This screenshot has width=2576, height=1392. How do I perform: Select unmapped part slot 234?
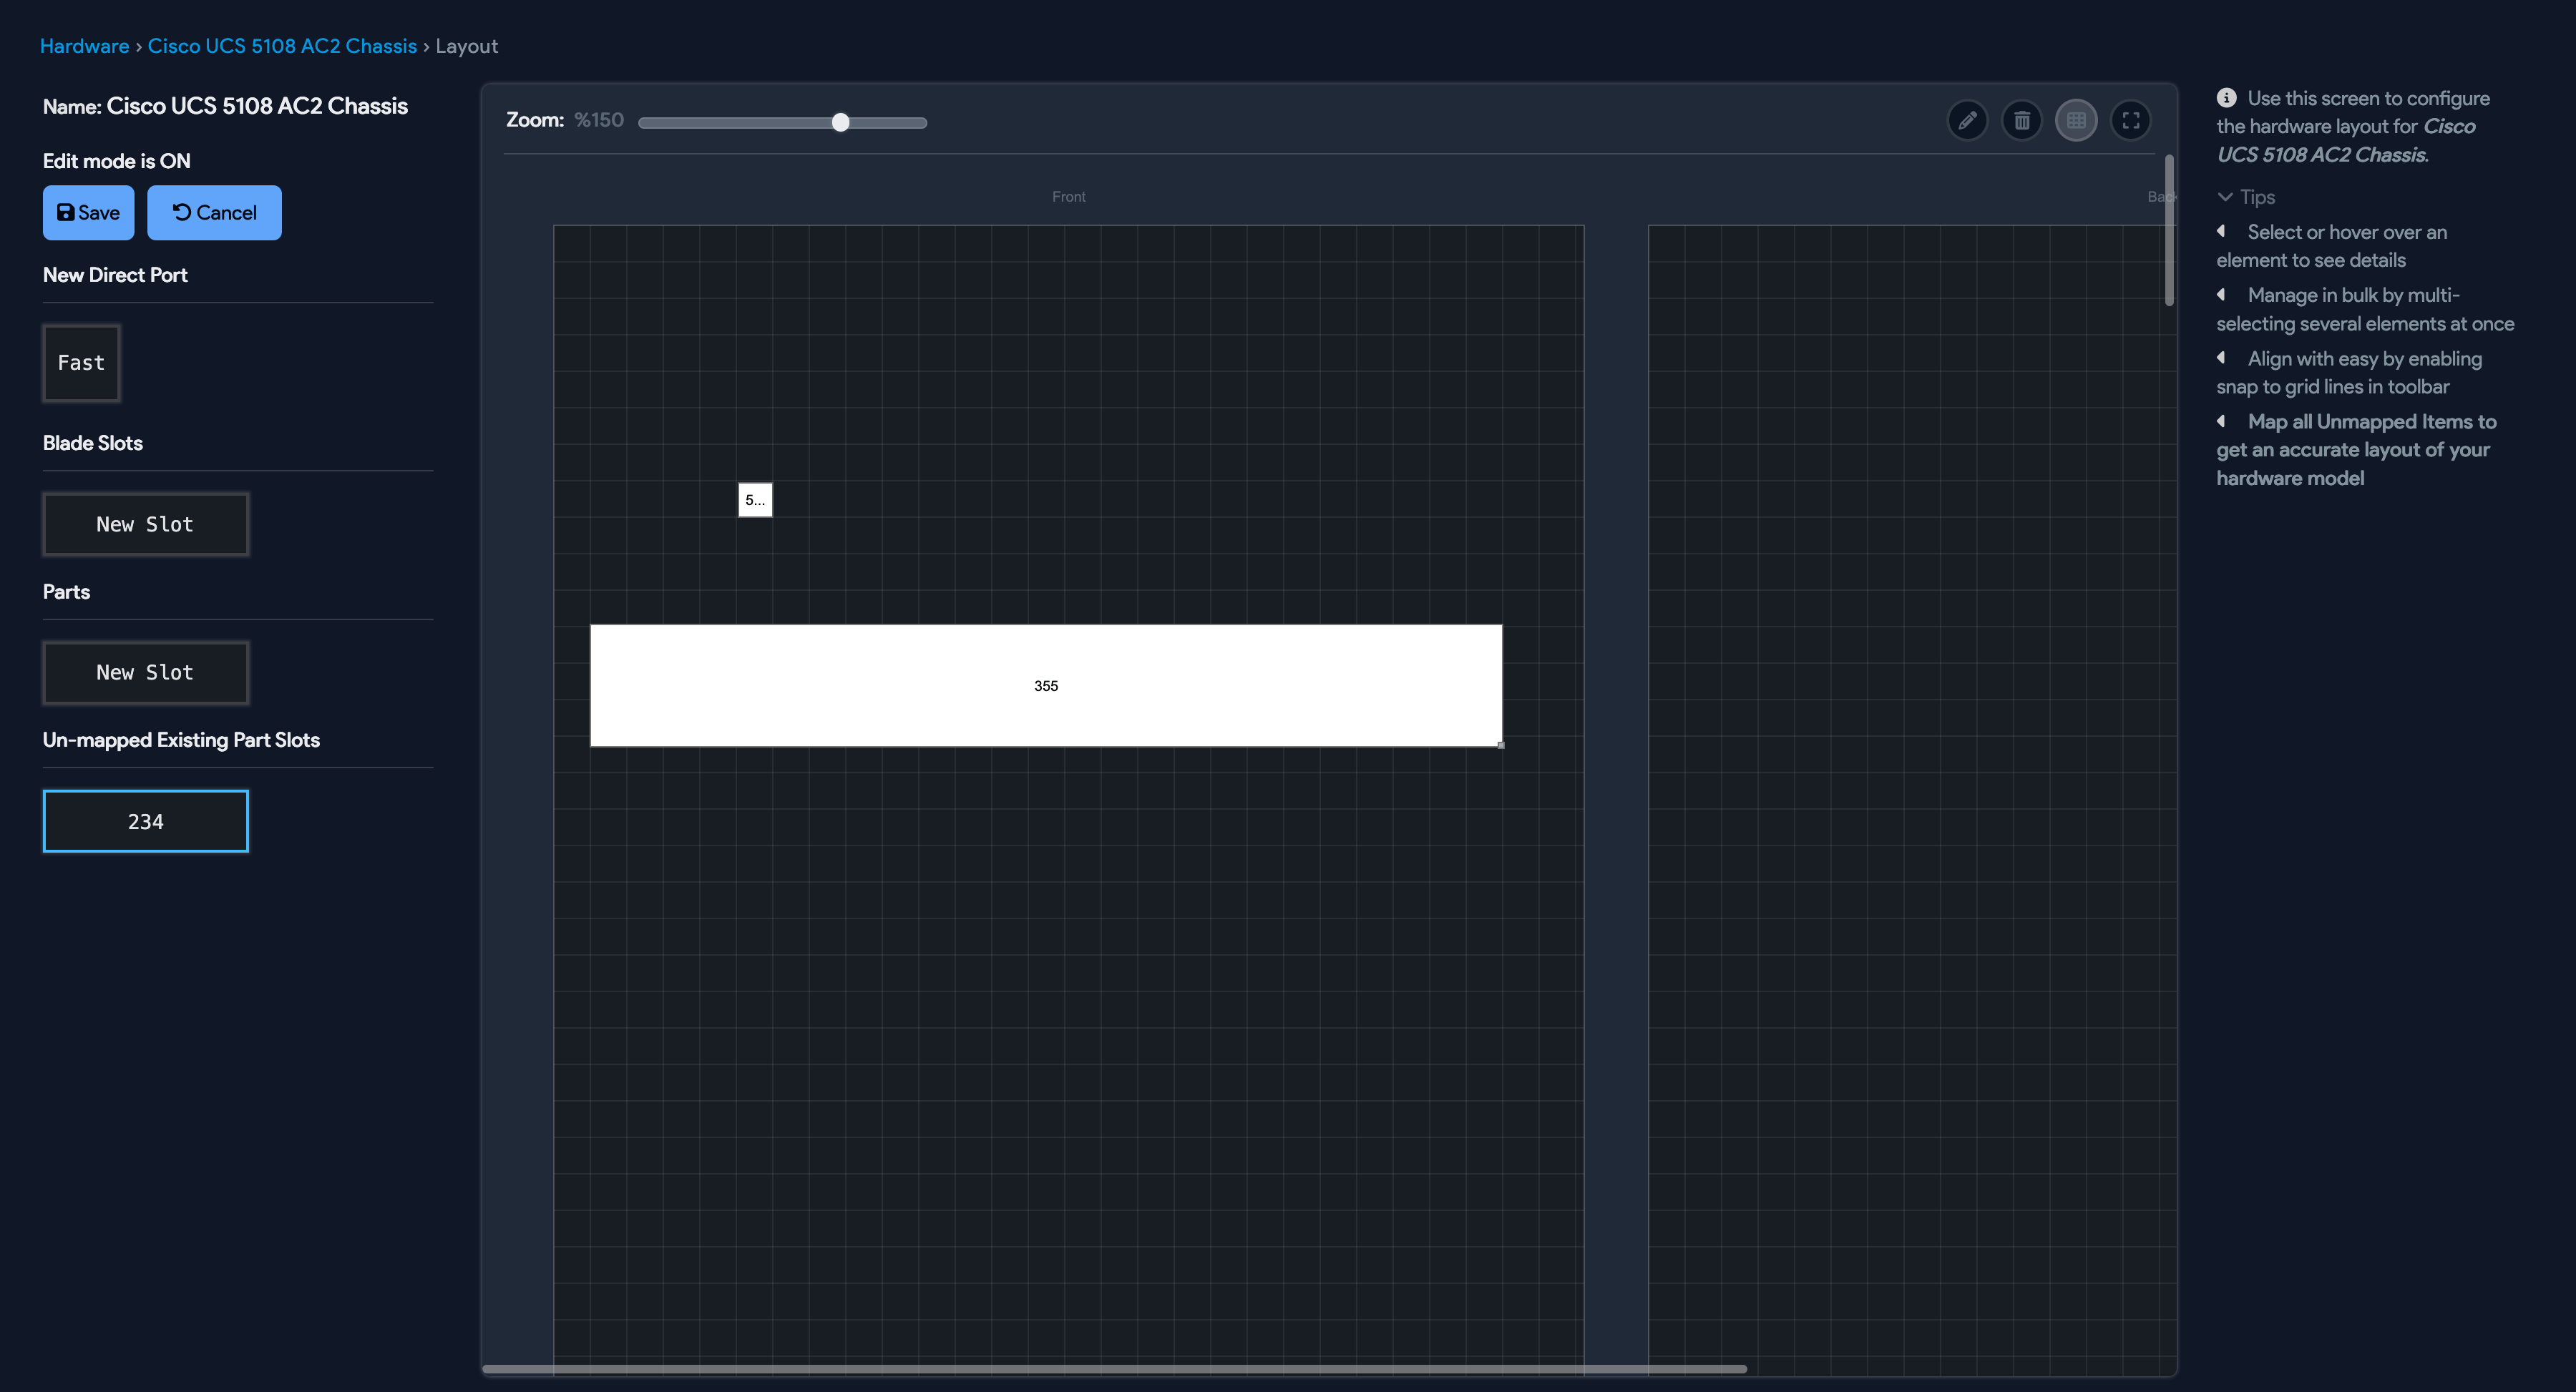click(145, 820)
